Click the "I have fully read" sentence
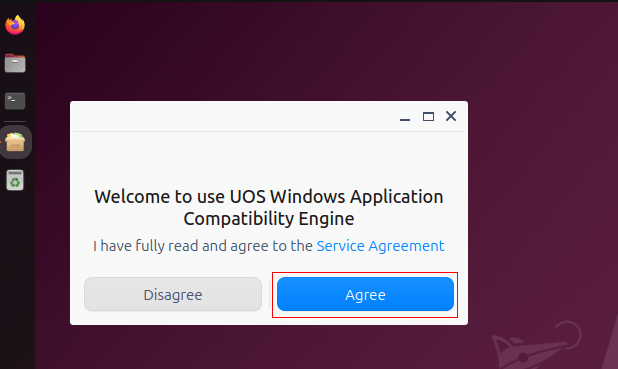Image resolution: width=618 pixels, height=369 pixels. [203, 246]
